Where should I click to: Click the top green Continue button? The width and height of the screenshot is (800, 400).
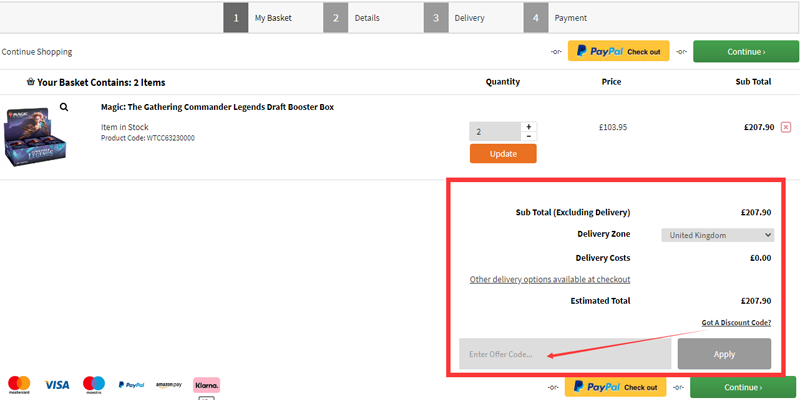click(x=745, y=52)
